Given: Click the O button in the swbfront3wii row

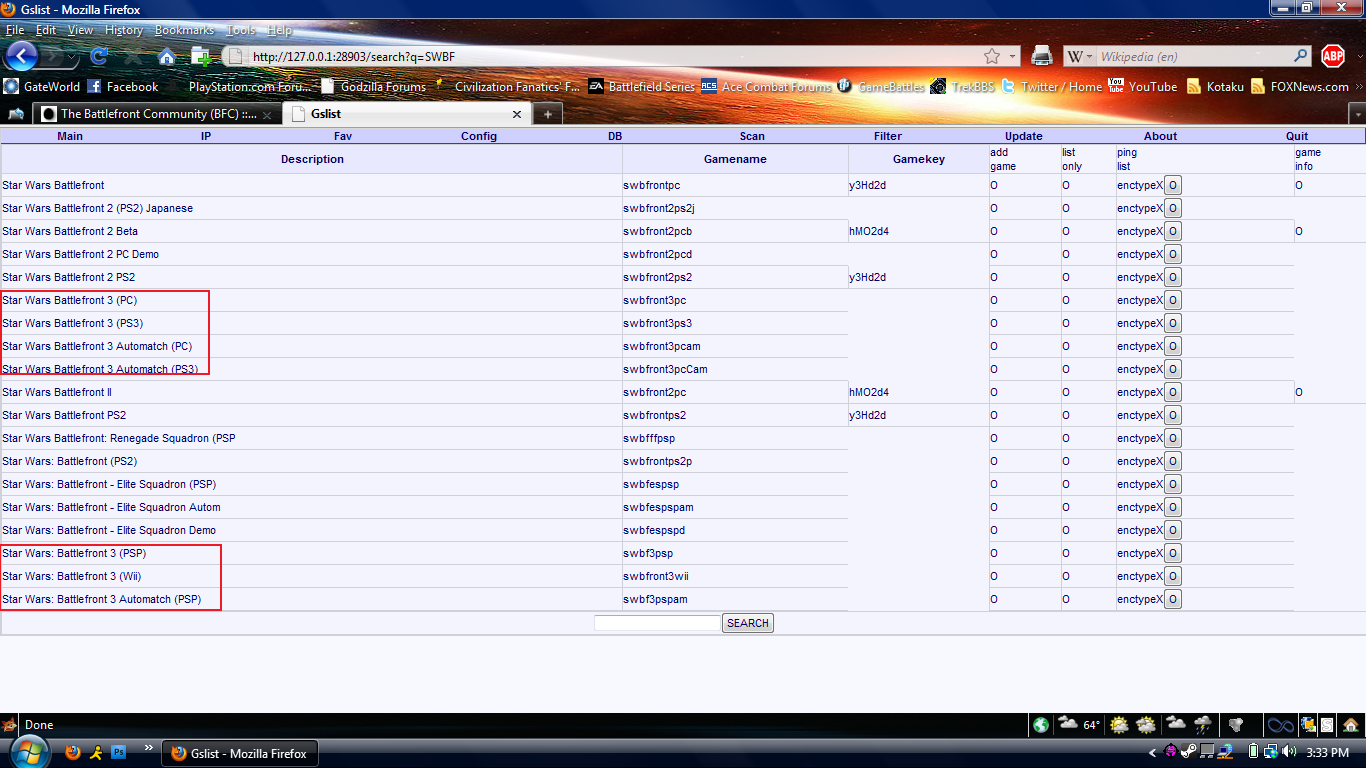Looking at the screenshot, I should tap(1173, 576).
